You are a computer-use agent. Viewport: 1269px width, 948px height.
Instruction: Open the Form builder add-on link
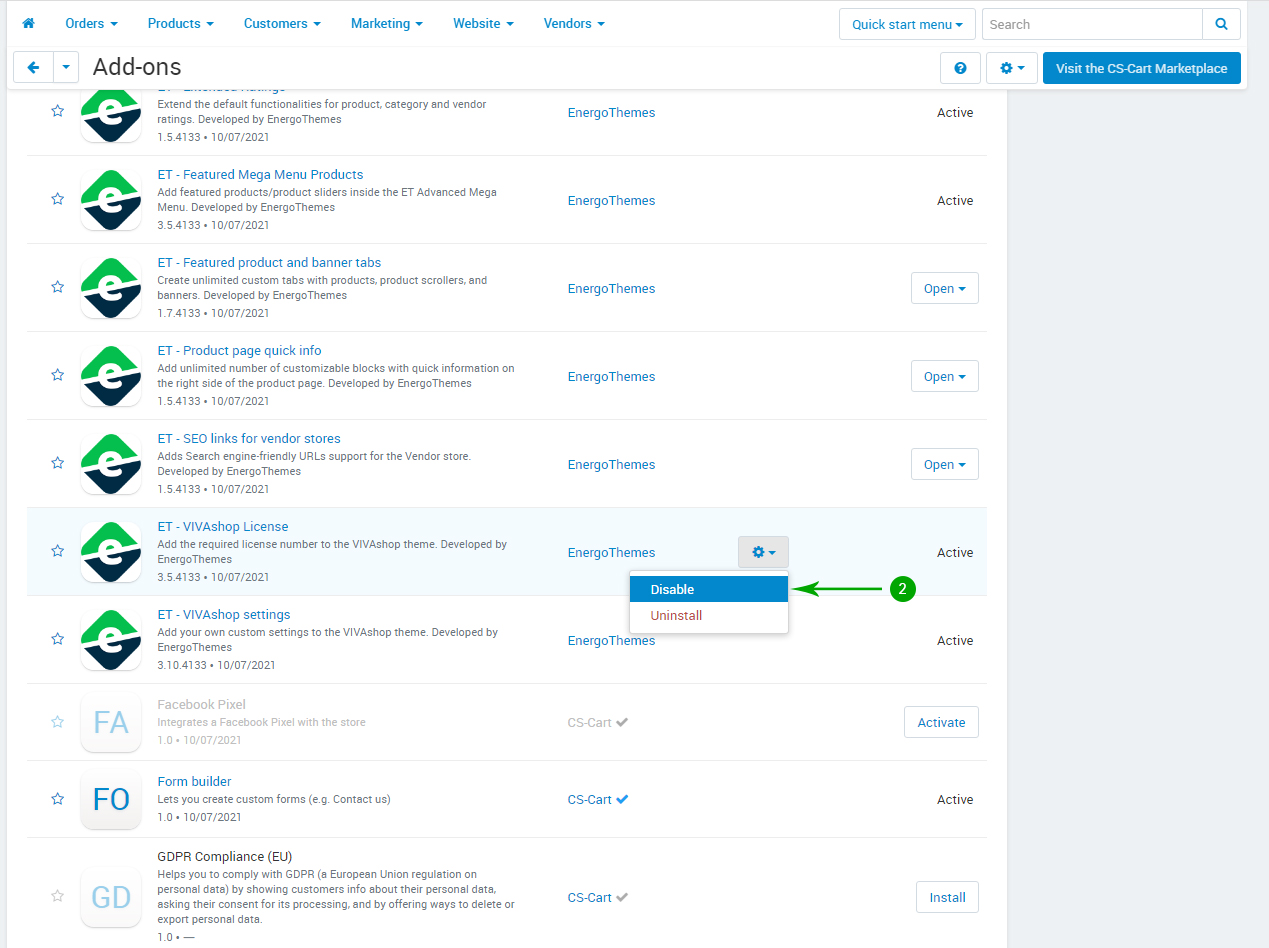pos(194,782)
